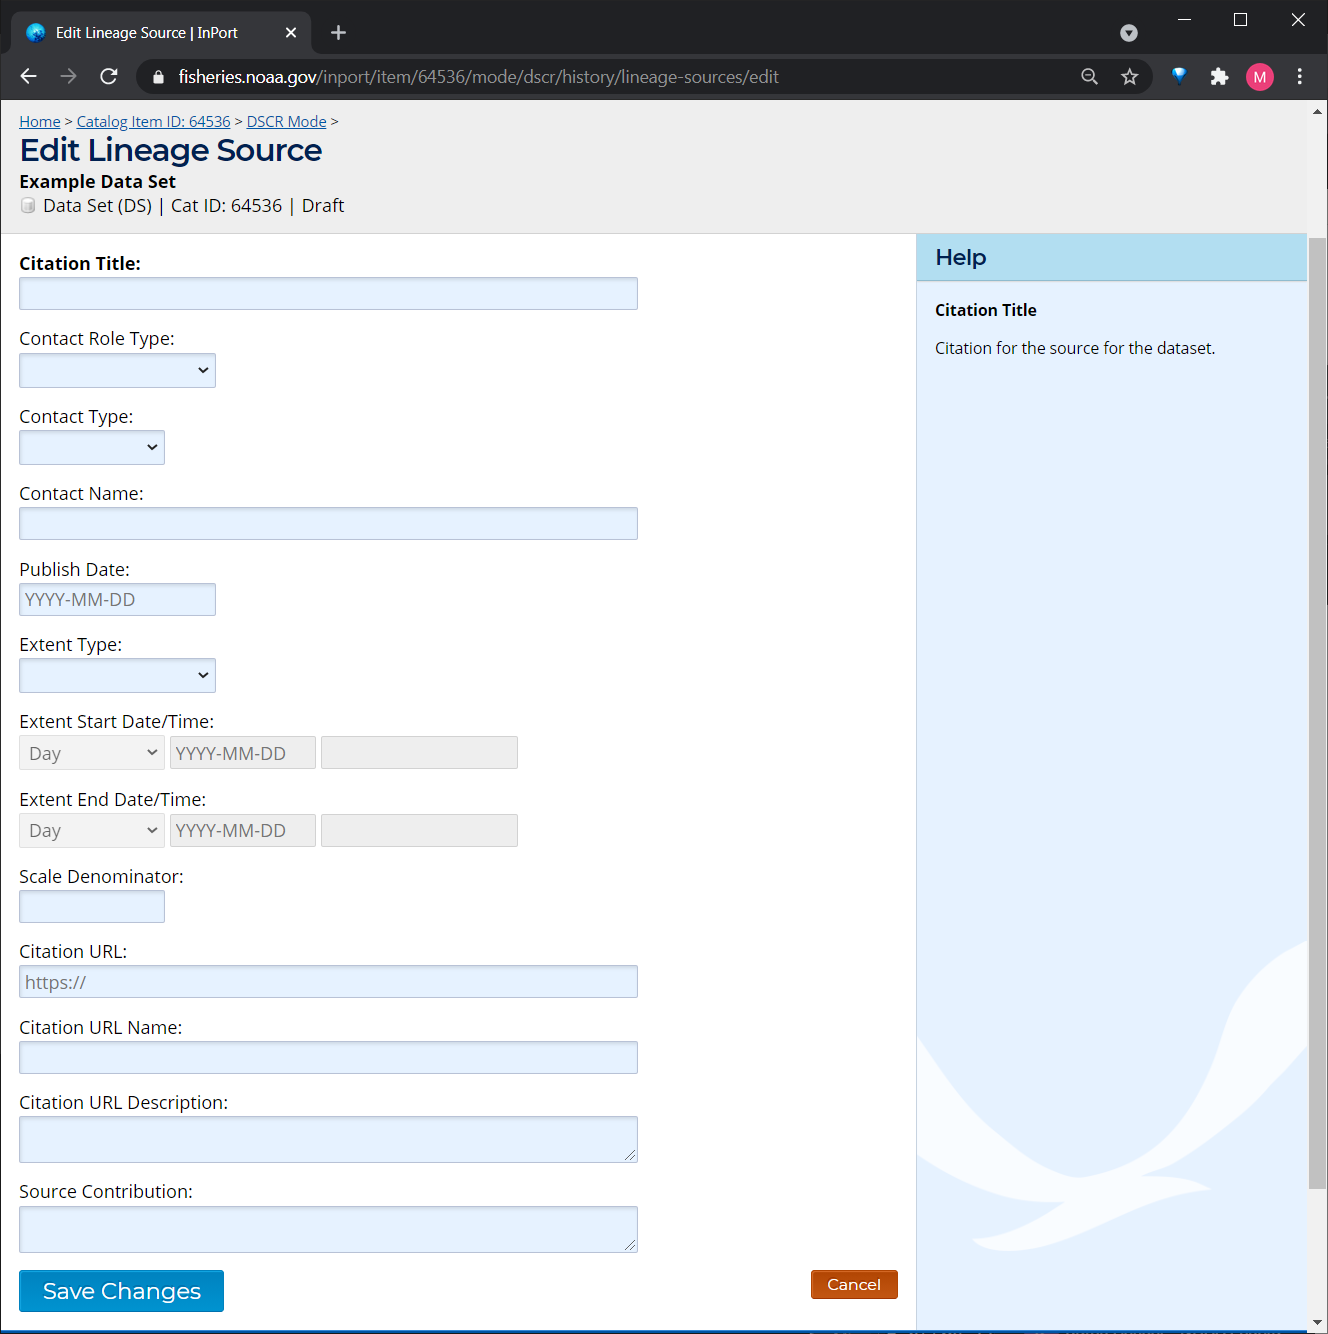The height and width of the screenshot is (1334, 1328).
Task: Click the orange Cancel button
Action: pos(854,1284)
